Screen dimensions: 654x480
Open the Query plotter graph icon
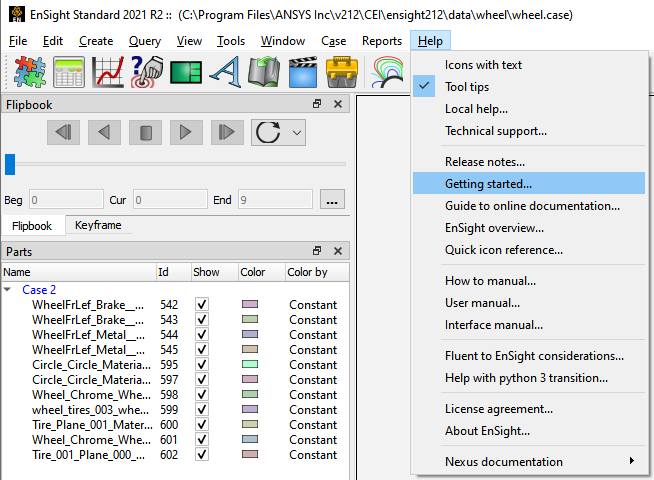coord(108,72)
